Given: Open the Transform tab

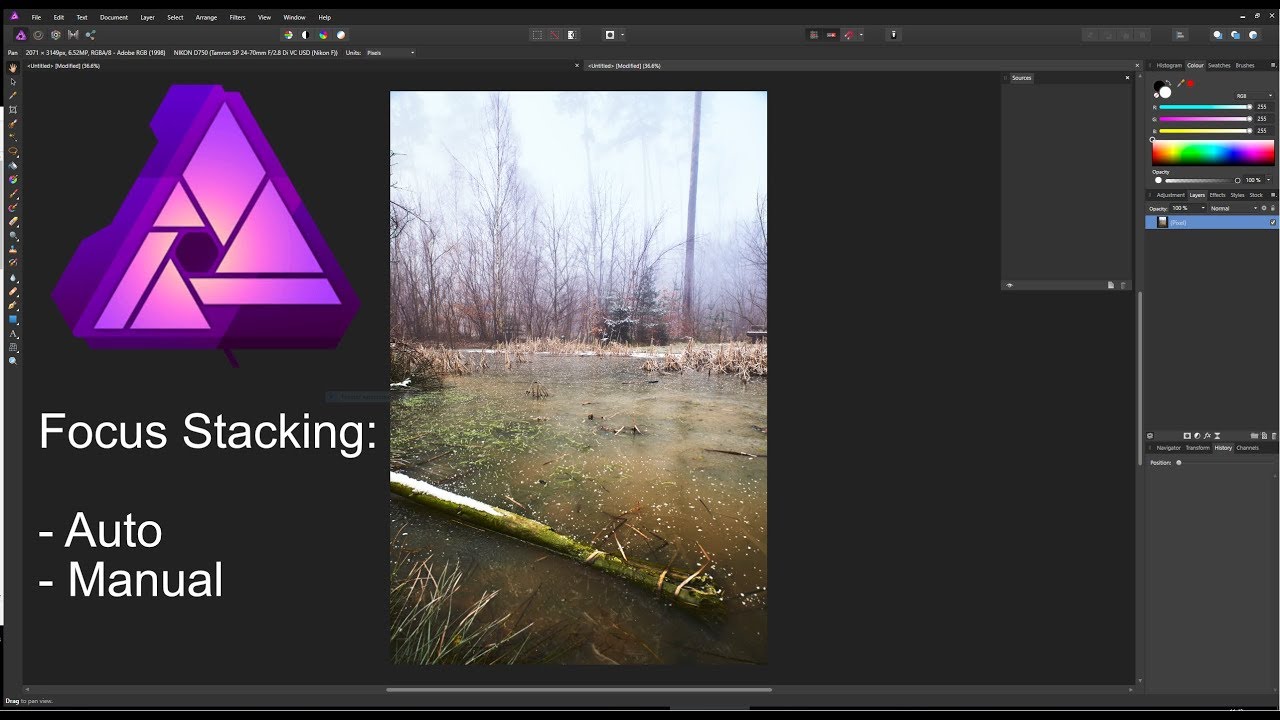Looking at the screenshot, I should [1197, 448].
